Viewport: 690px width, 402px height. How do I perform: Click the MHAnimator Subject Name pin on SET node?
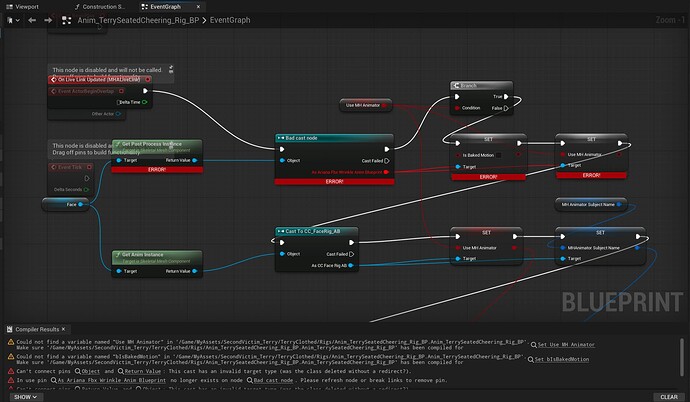click(563, 248)
